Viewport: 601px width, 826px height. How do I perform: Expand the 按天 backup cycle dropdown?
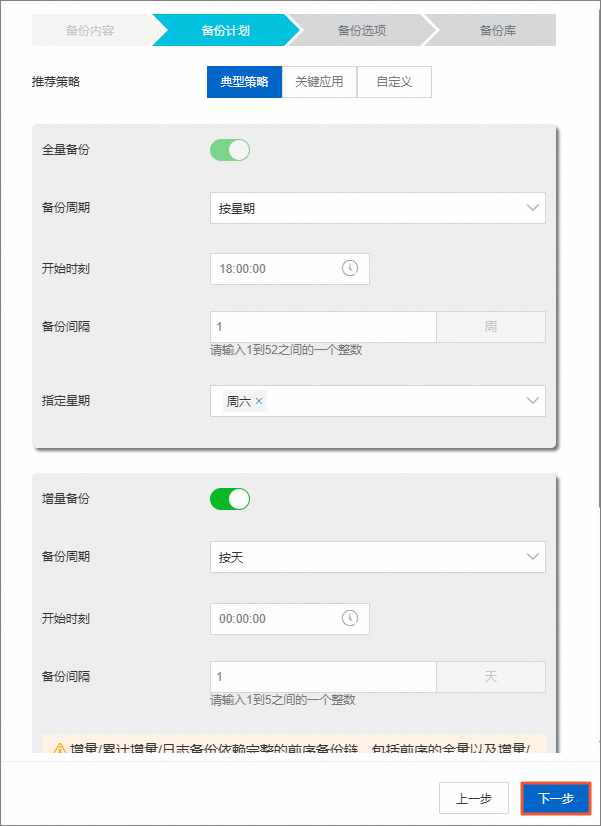click(377, 557)
